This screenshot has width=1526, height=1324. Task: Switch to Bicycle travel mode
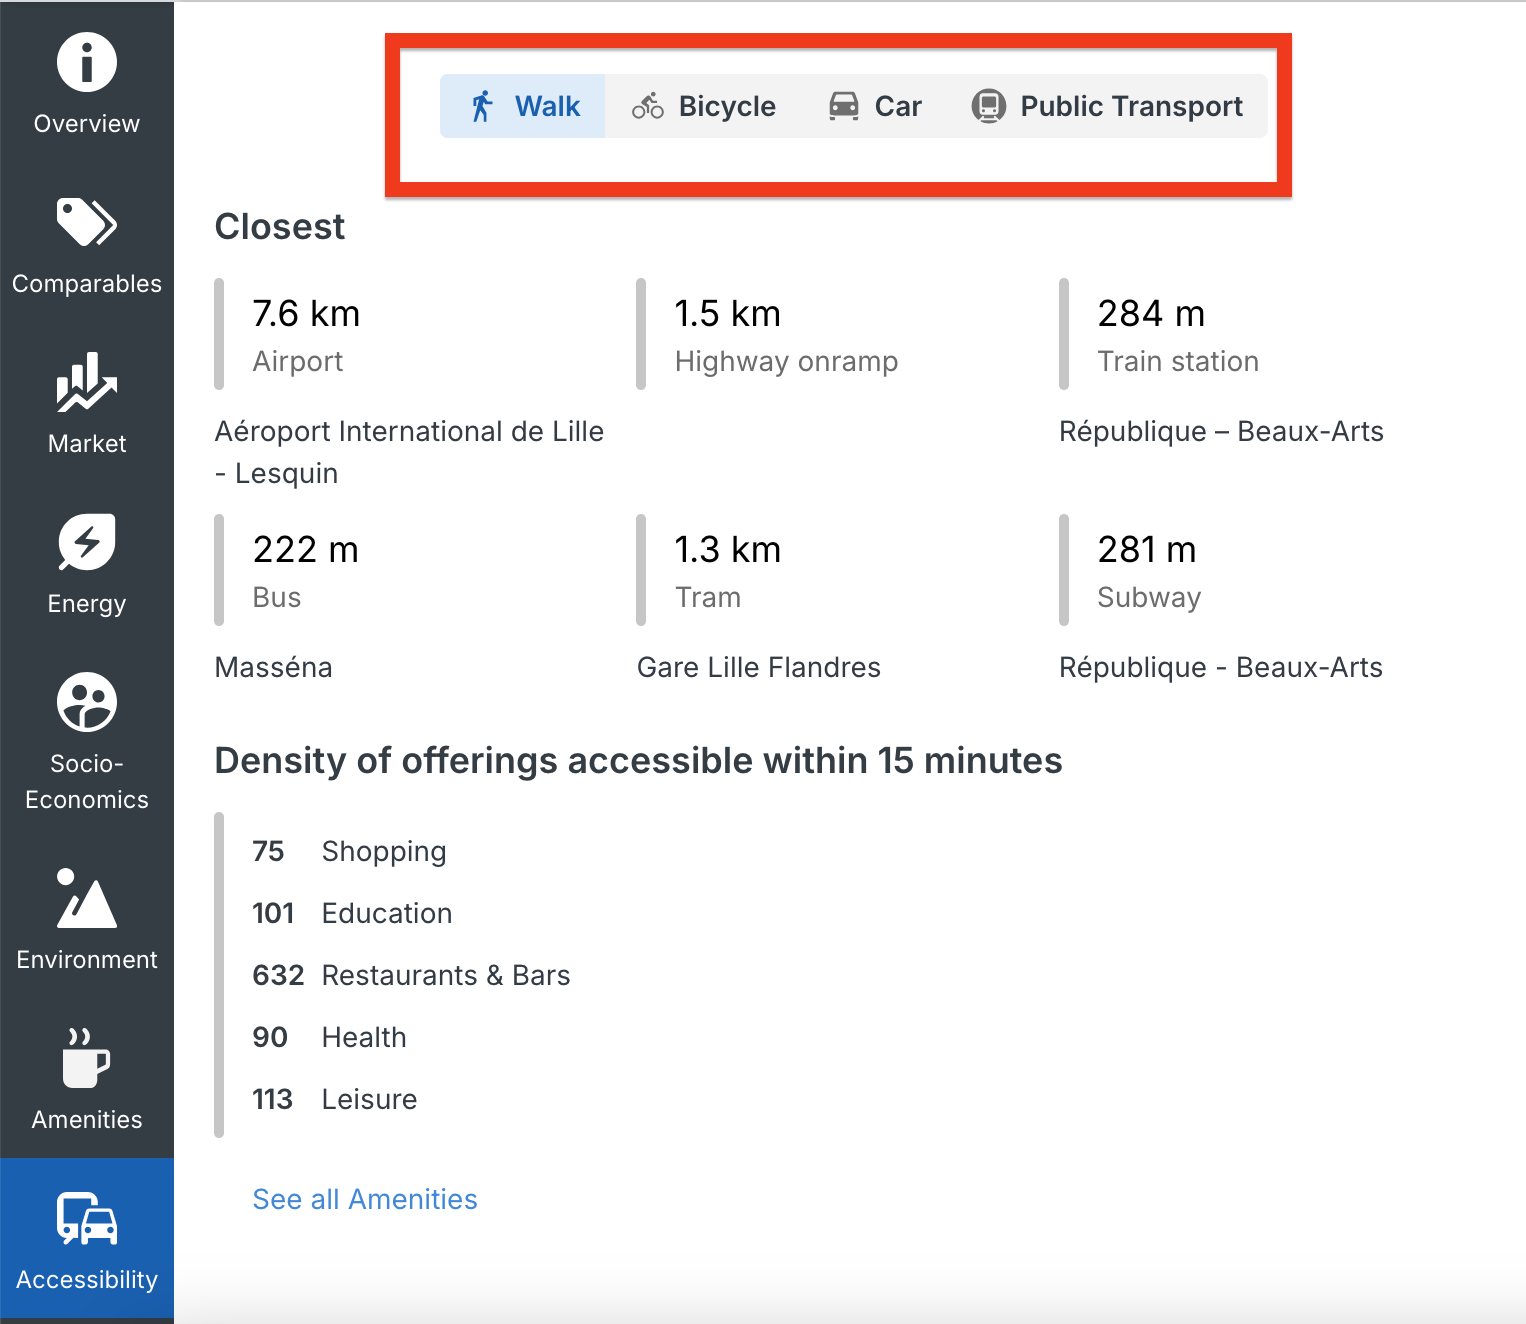pos(703,106)
